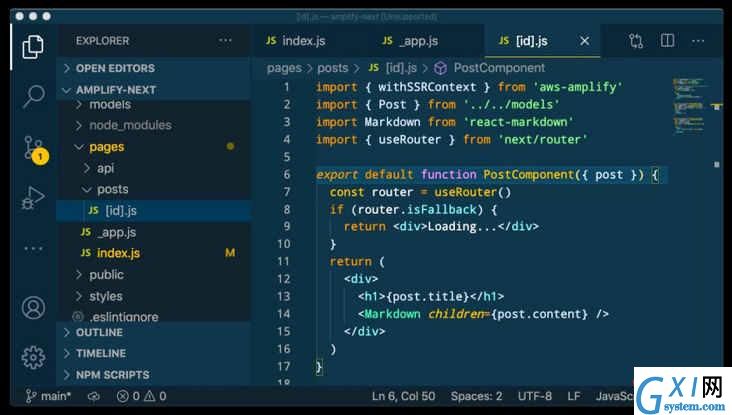Click line number 11 in gutter
Image resolution: width=732 pixels, height=415 pixels.
pyautogui.click(x=283, y=262)
